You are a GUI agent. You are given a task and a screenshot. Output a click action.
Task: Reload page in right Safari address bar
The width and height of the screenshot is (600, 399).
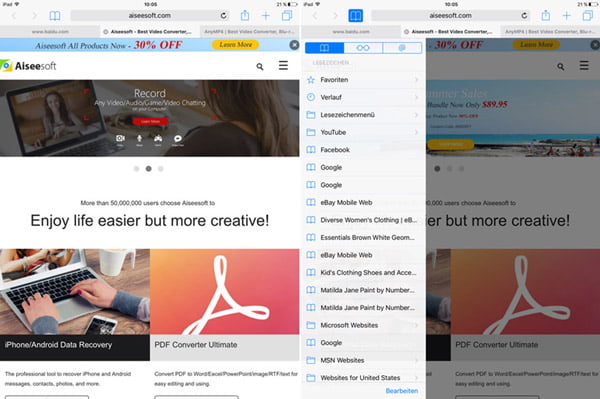point(524,16)
